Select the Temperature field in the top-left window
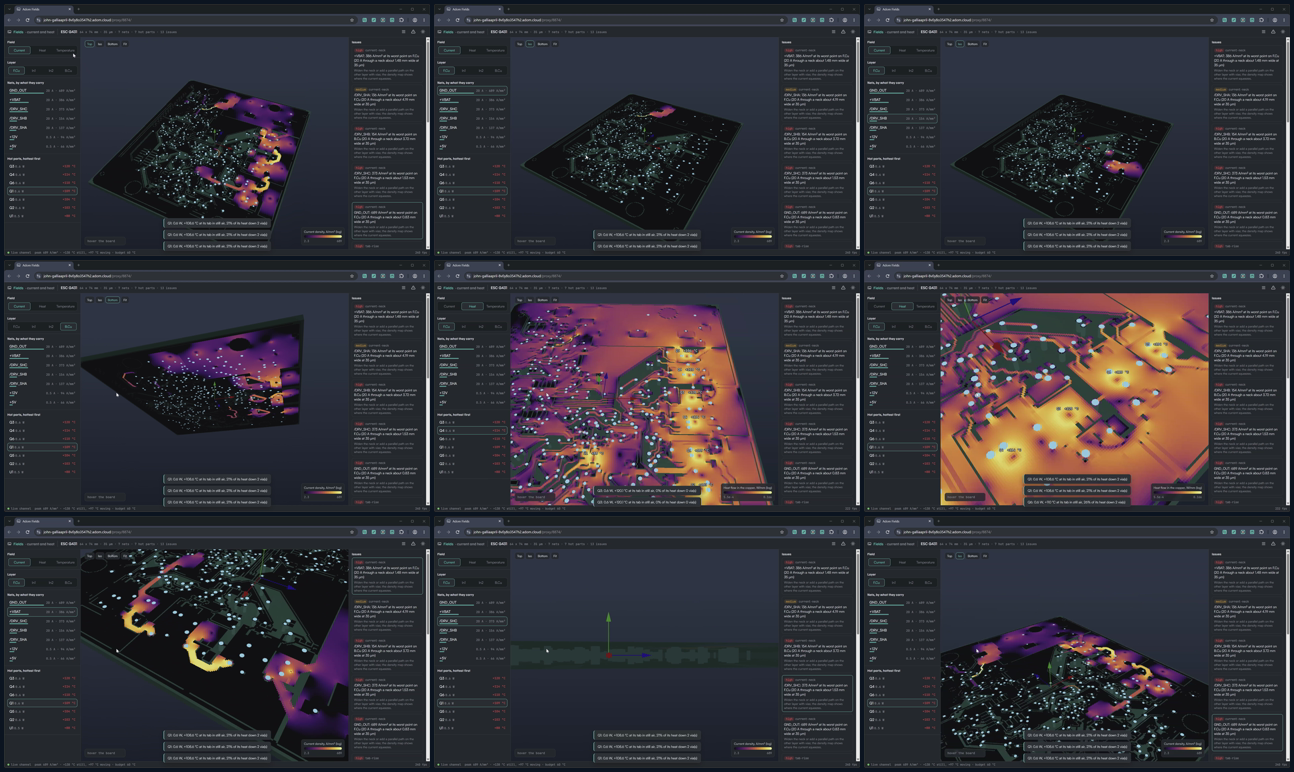This screenshot has height=772, width=1294. coord(65,50)
